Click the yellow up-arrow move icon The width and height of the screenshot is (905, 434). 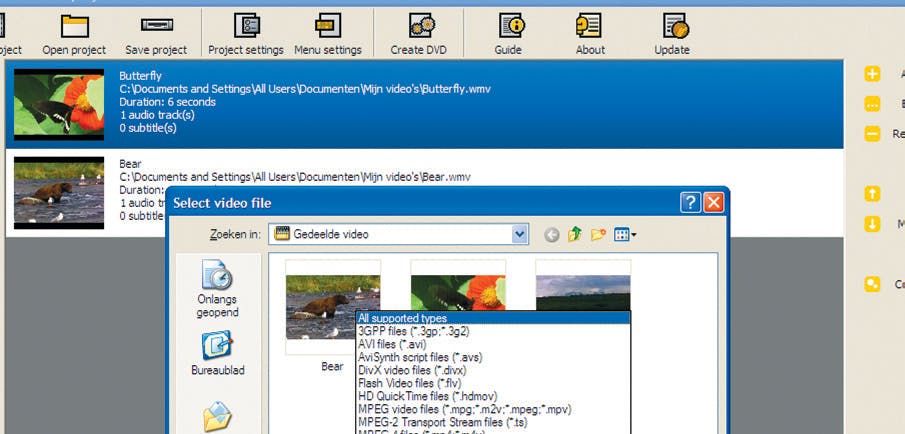872,194
